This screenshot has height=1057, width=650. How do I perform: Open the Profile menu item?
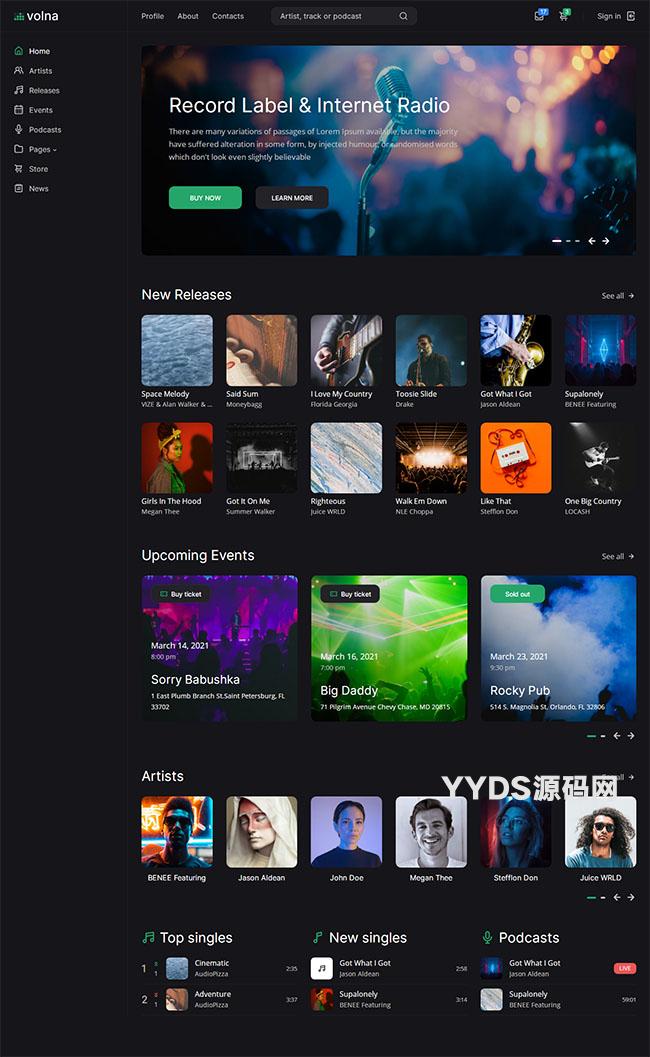(x=152, y=16)
